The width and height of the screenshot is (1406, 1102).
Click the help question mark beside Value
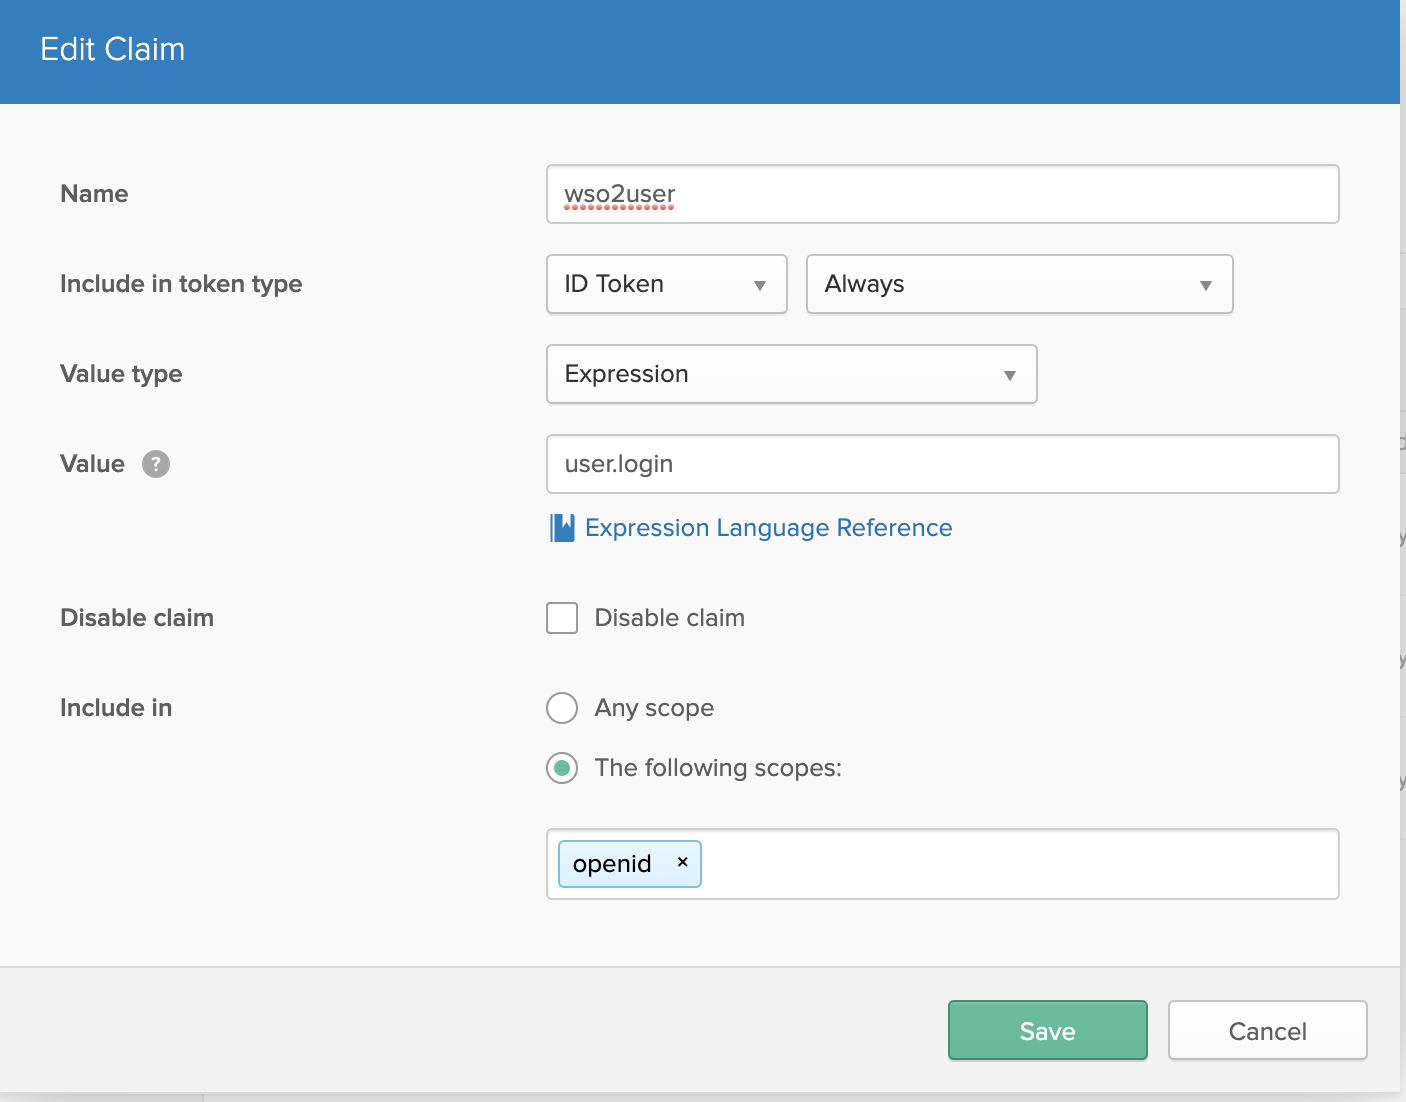coord(156,464)
